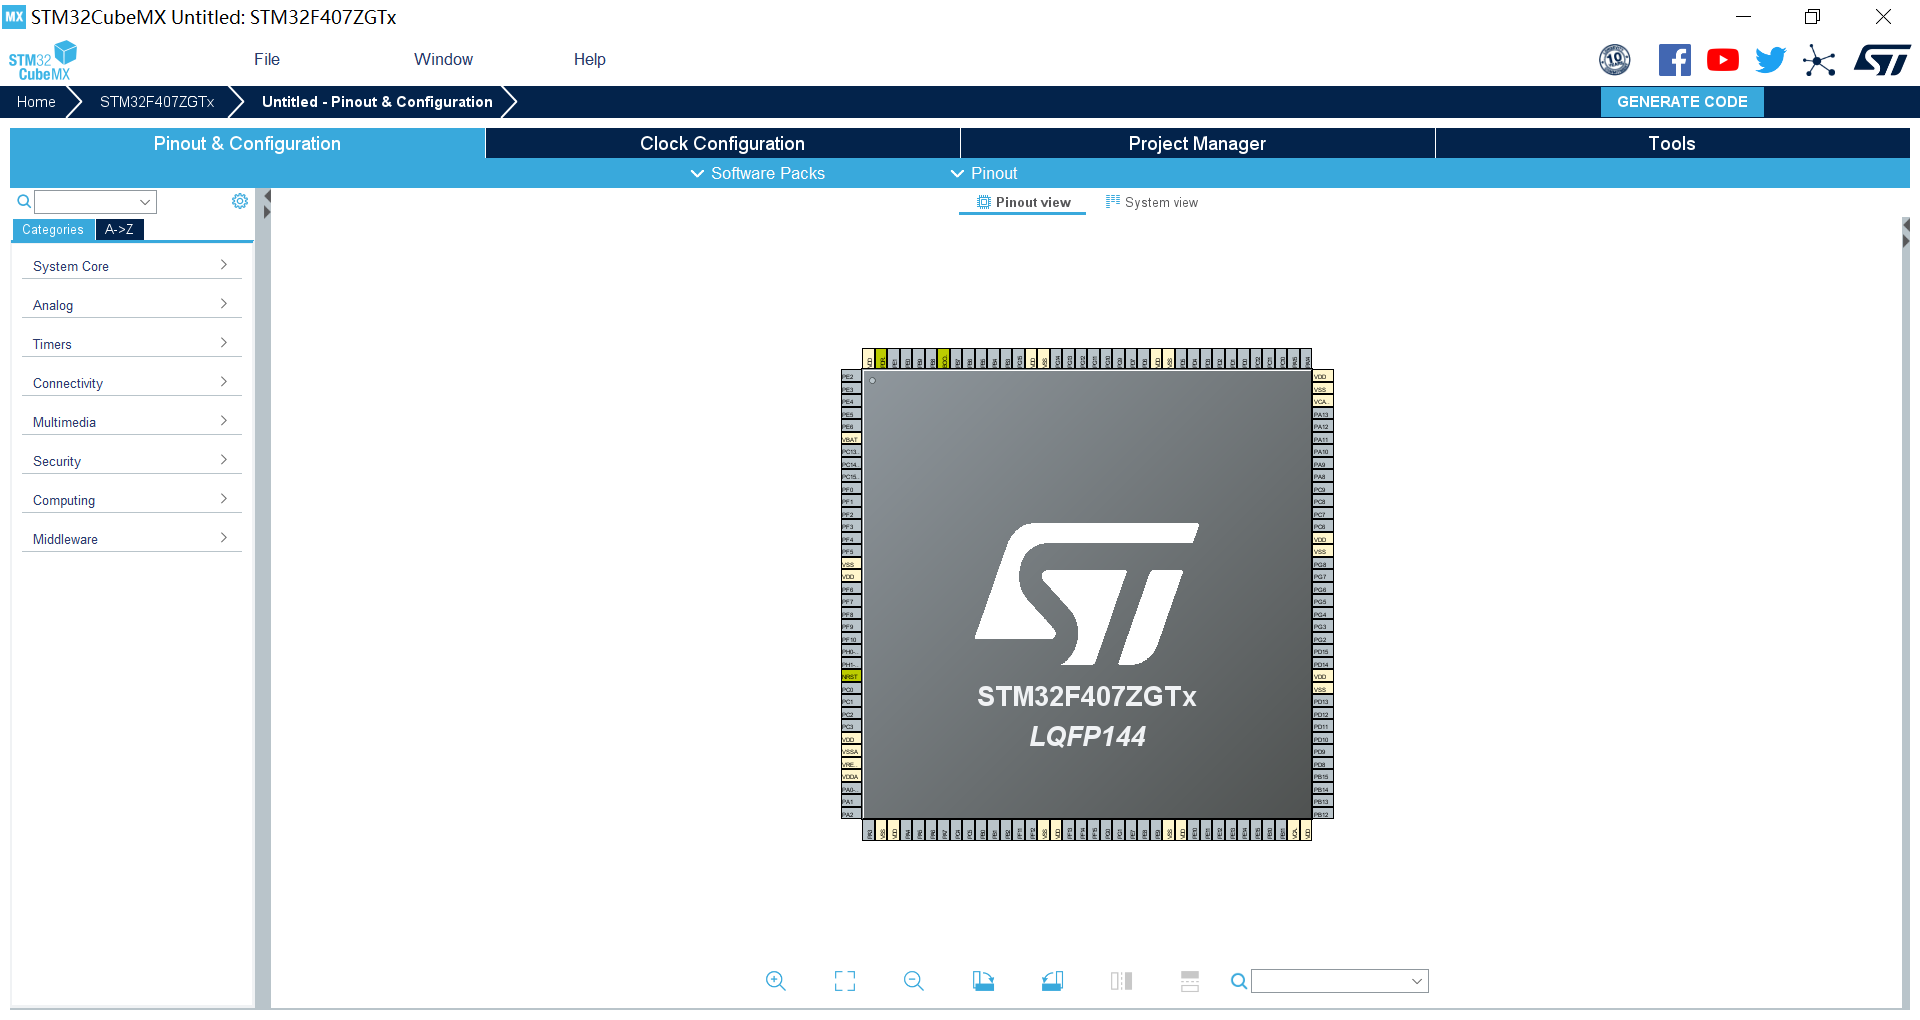Fit the pinout view to screen
This screenshot has height=1020, width=1920.
coord(845,981)
